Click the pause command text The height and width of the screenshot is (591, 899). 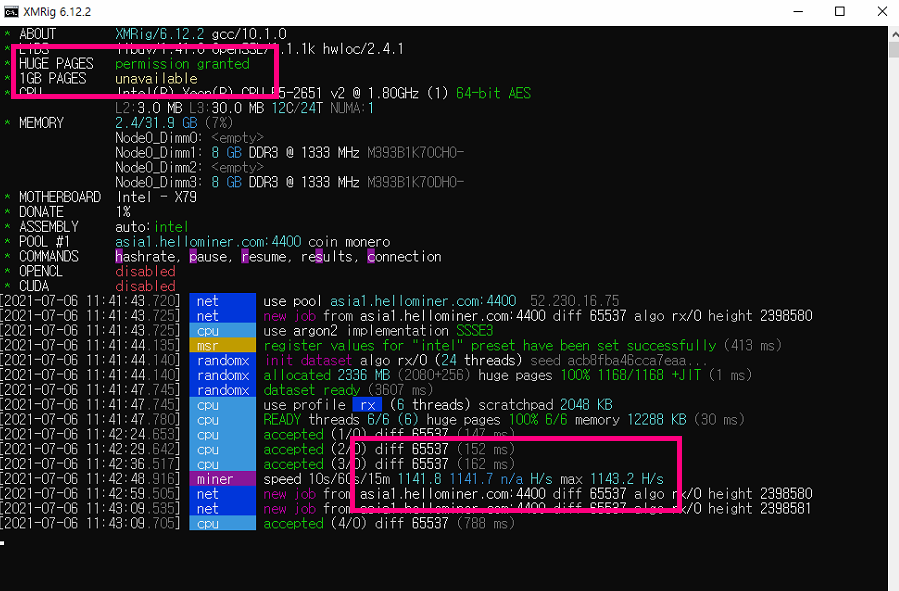point(210,256)
